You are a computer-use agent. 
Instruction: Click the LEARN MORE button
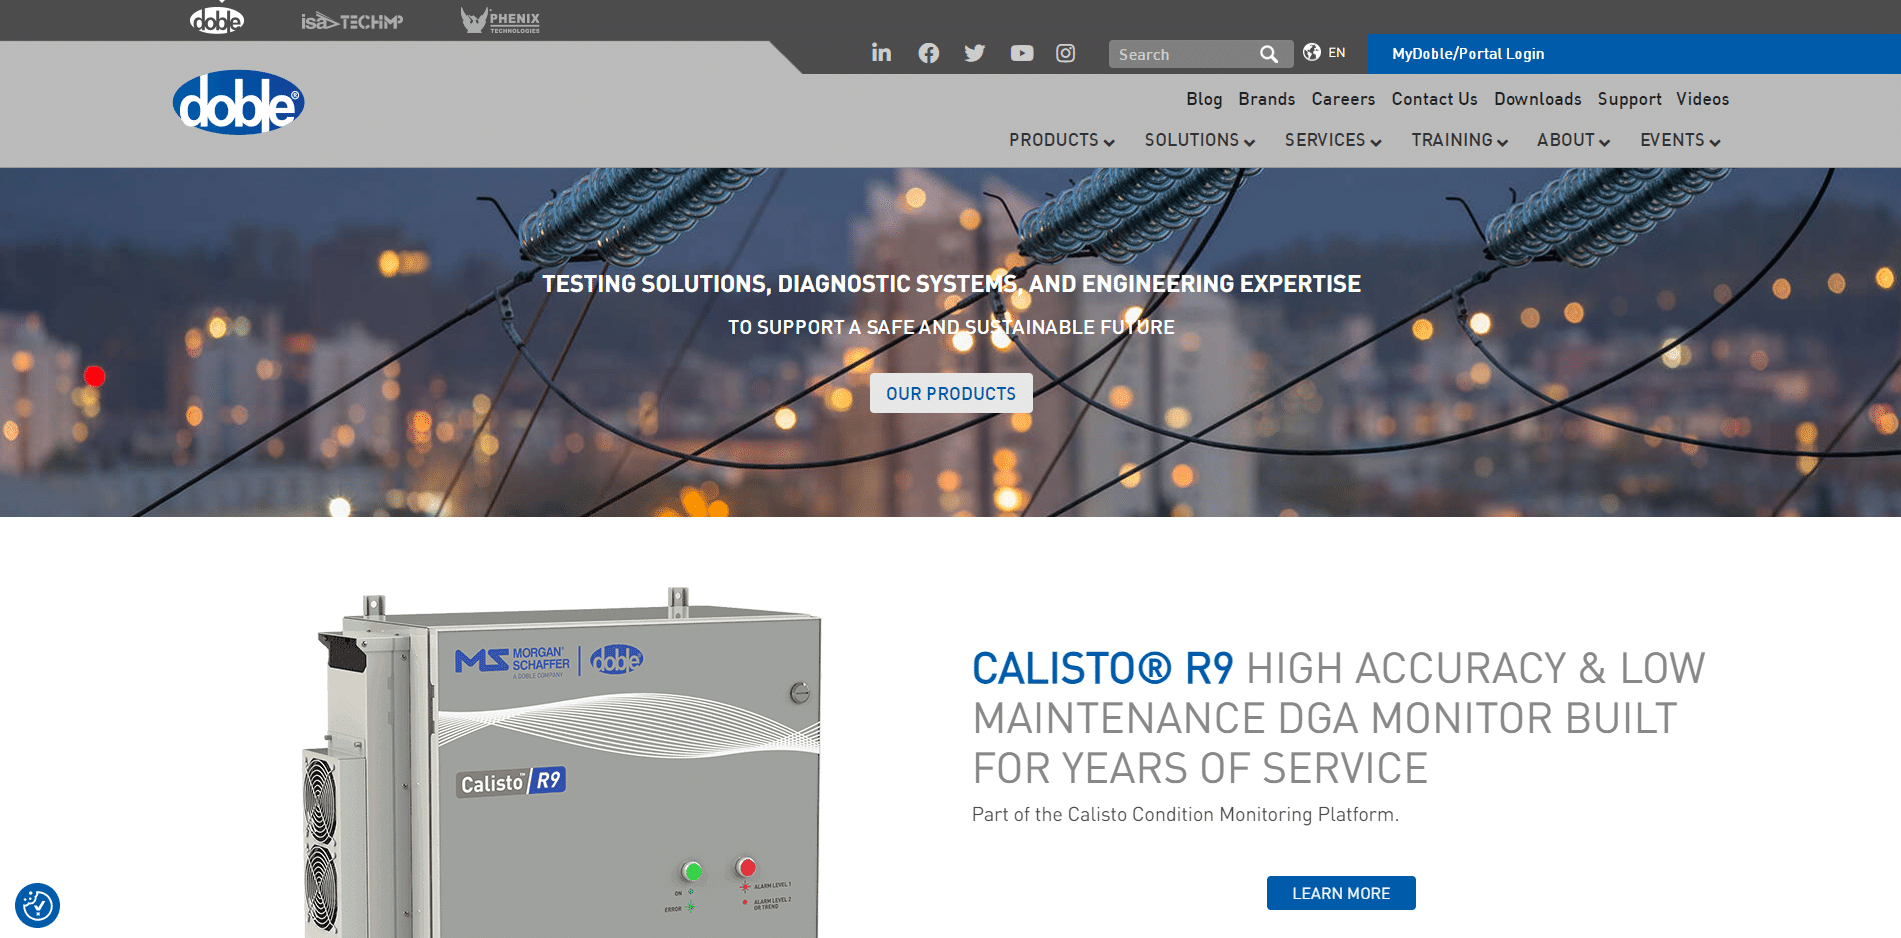tap(1341, 893)
